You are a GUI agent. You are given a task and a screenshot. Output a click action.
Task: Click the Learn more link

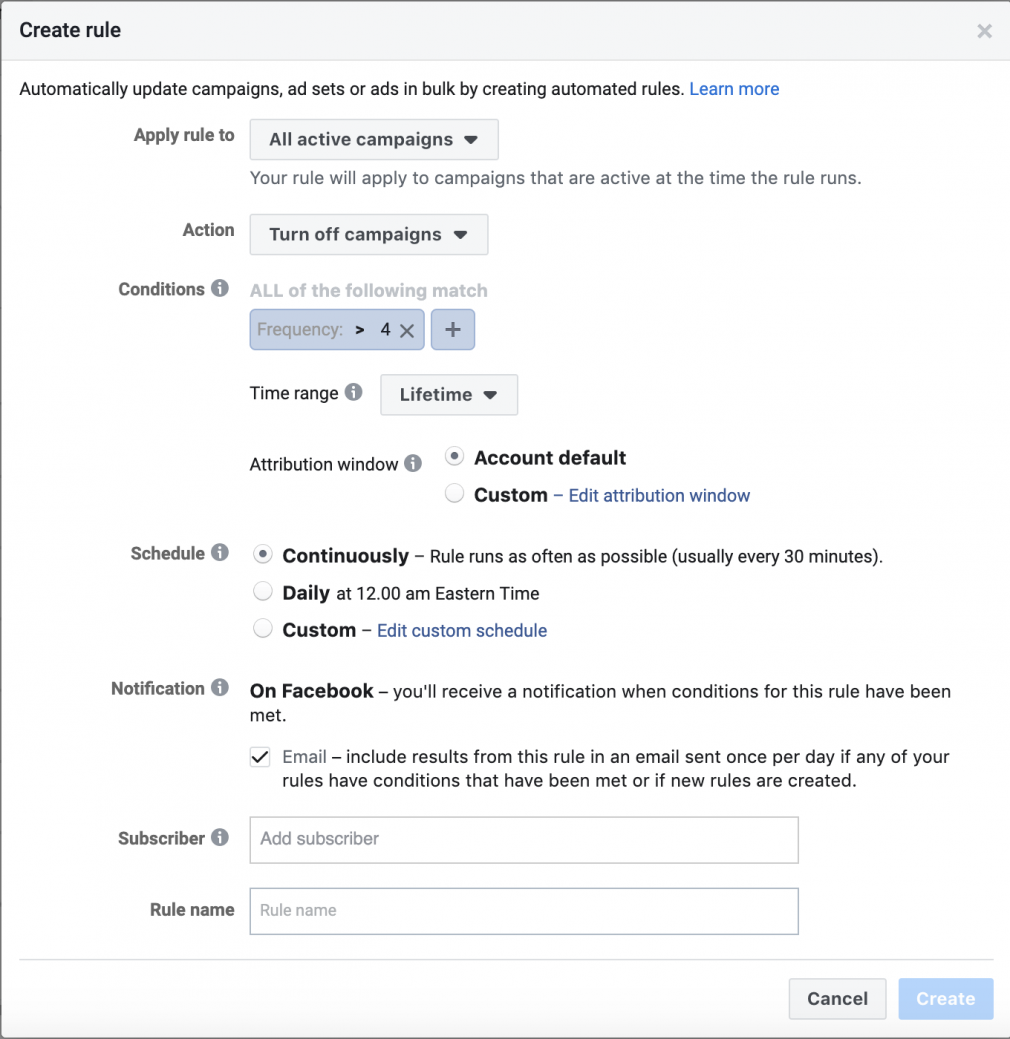point(734,89)
